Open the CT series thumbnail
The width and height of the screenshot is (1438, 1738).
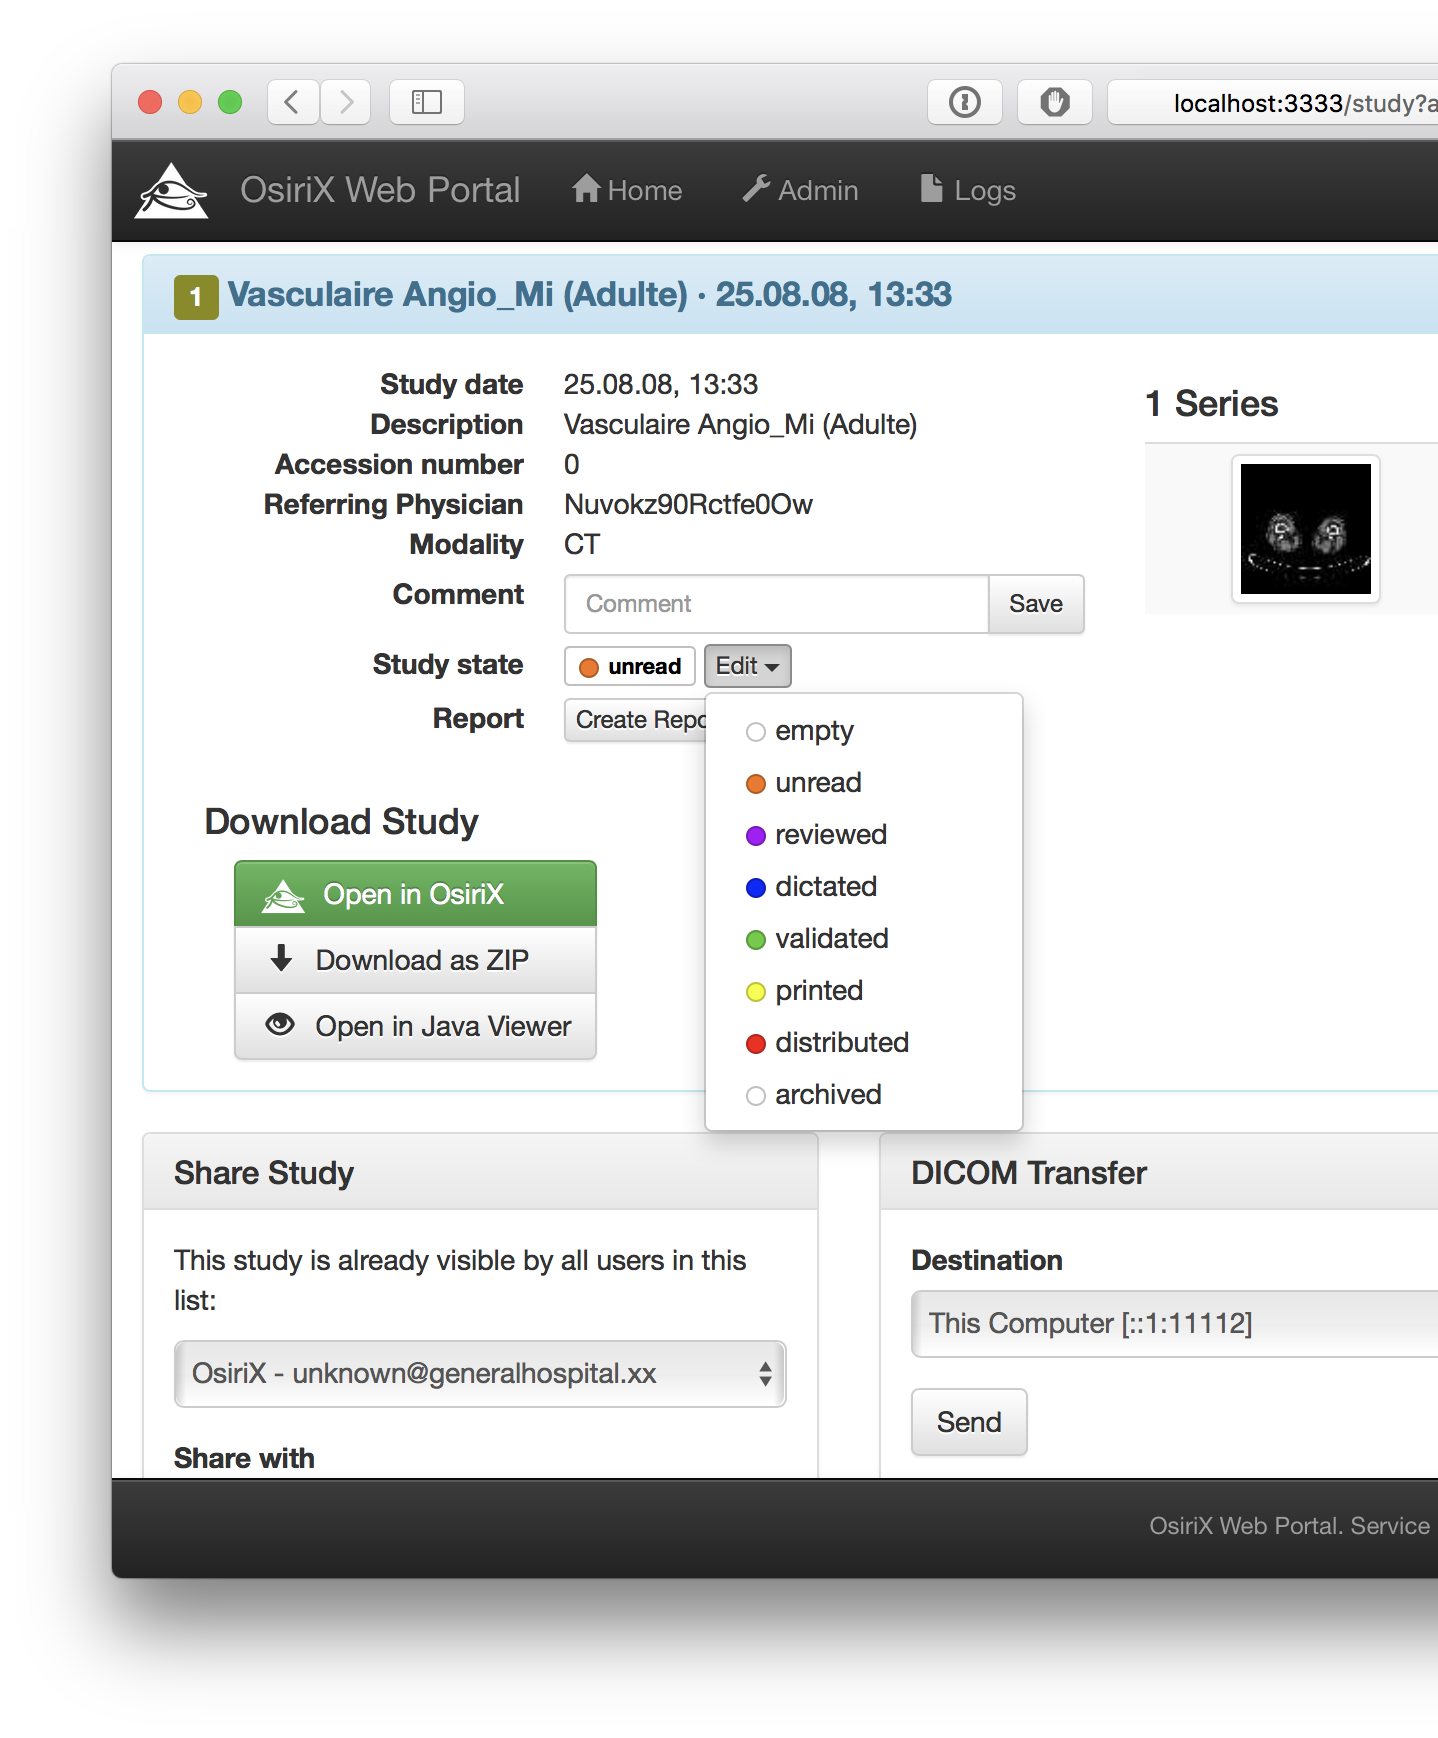coord(1306,529)
